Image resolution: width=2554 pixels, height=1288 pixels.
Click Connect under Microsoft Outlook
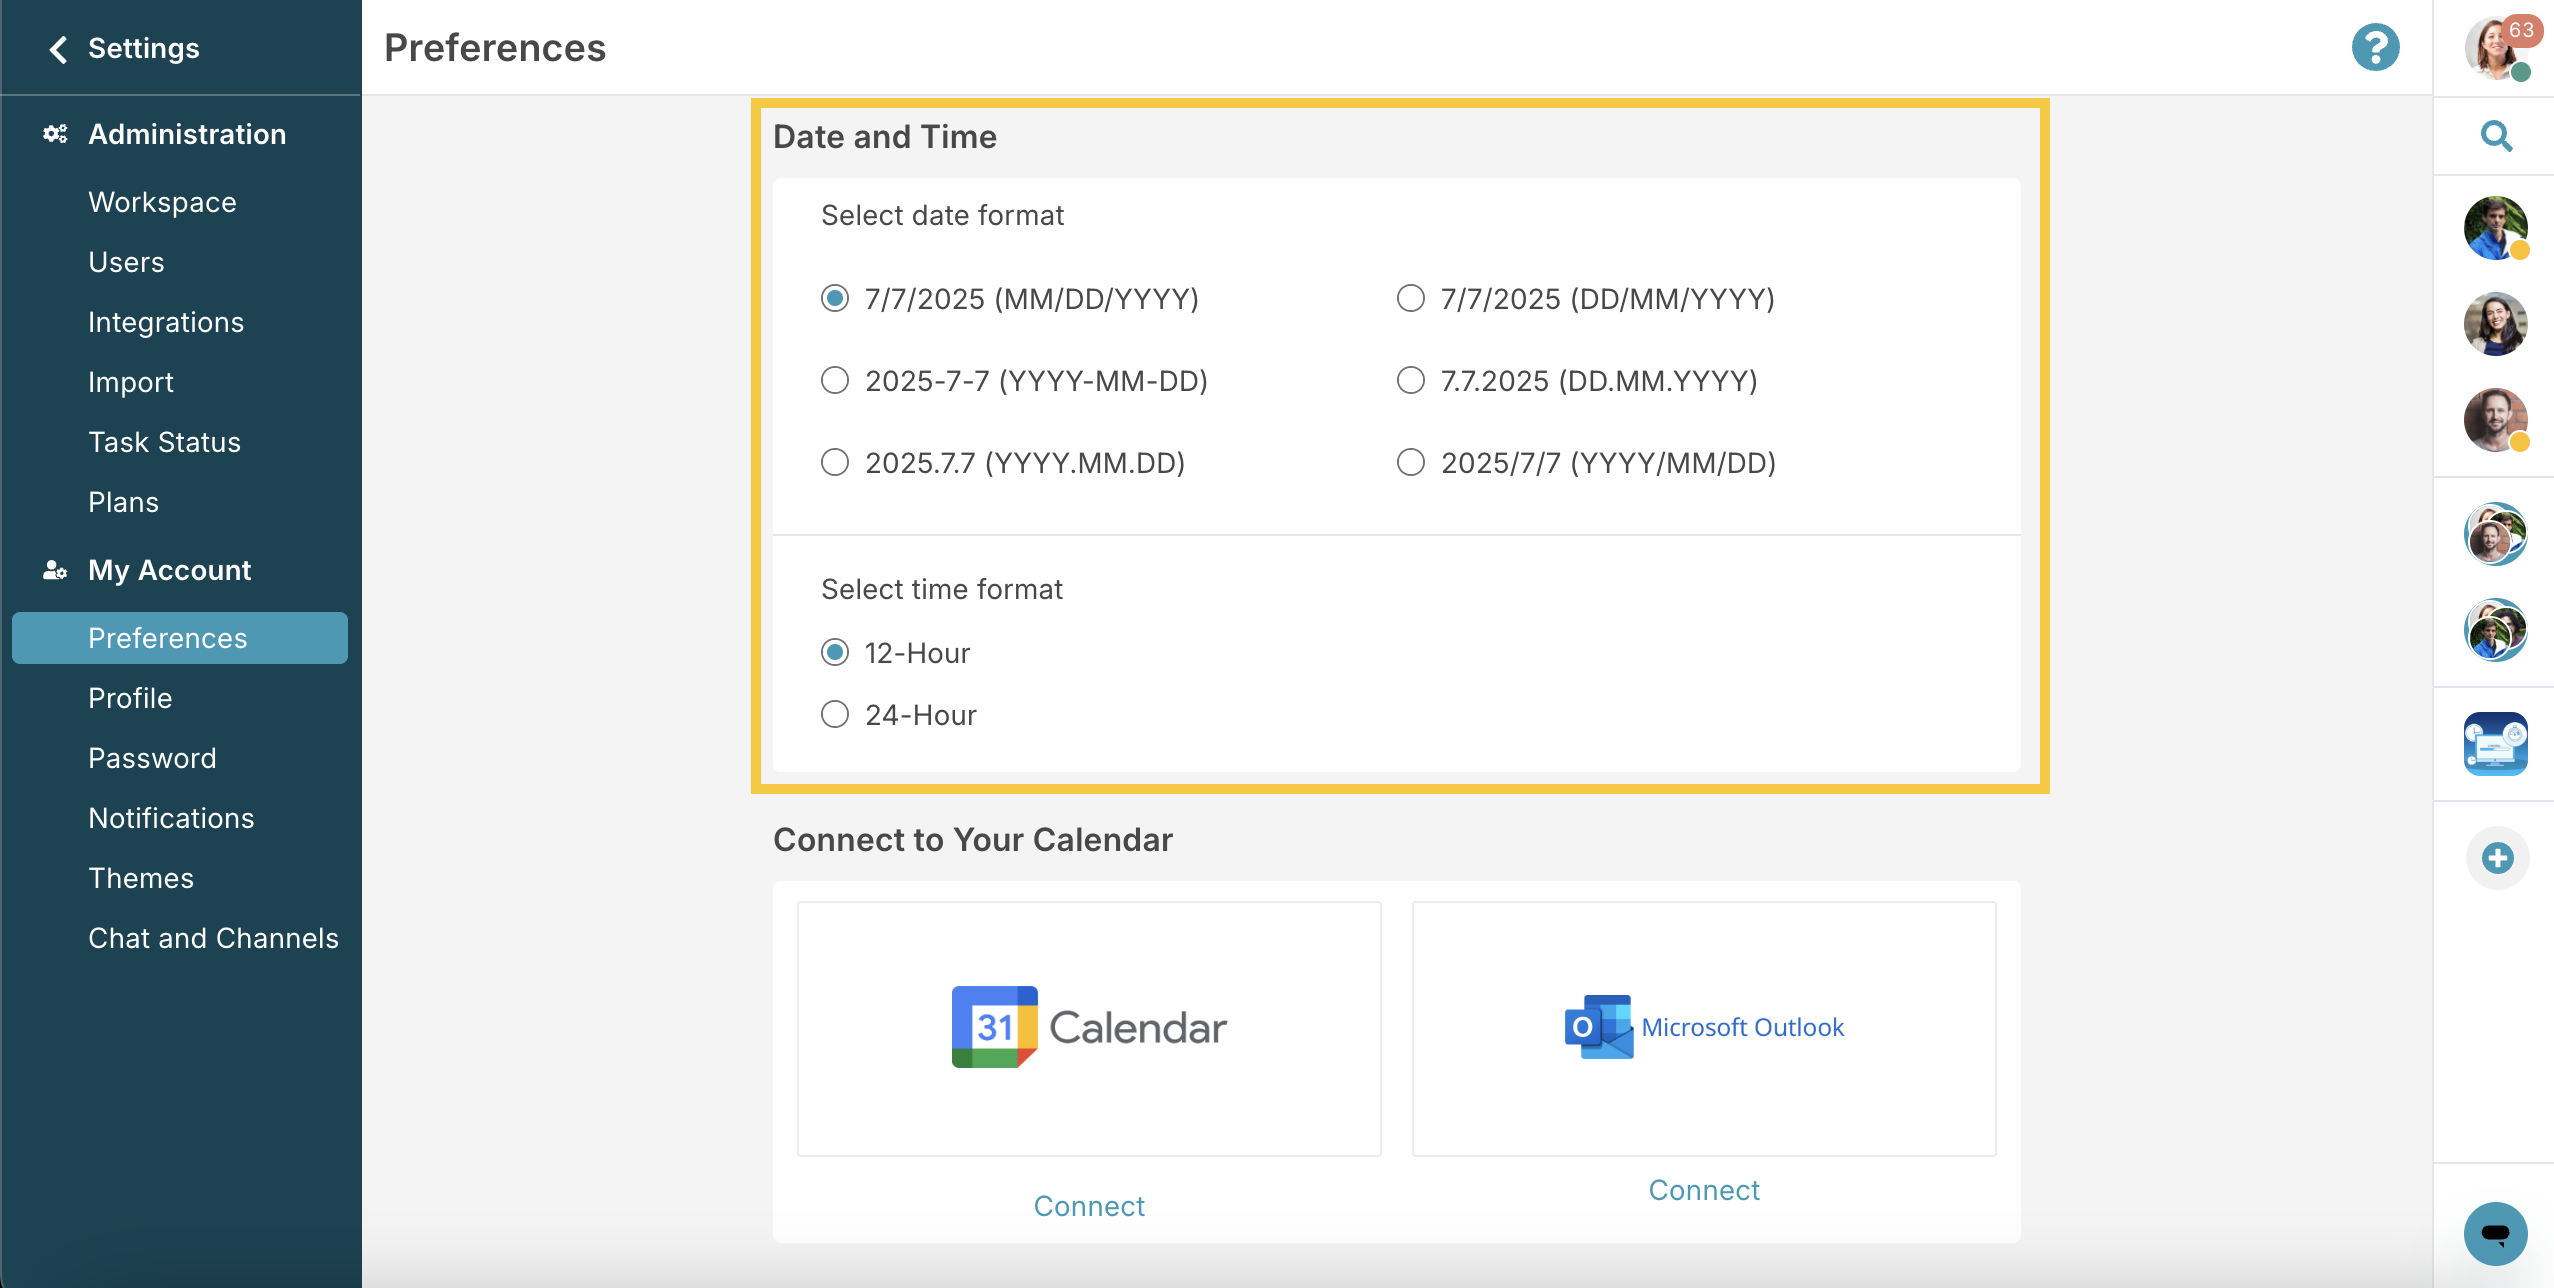point(1703,1189)
